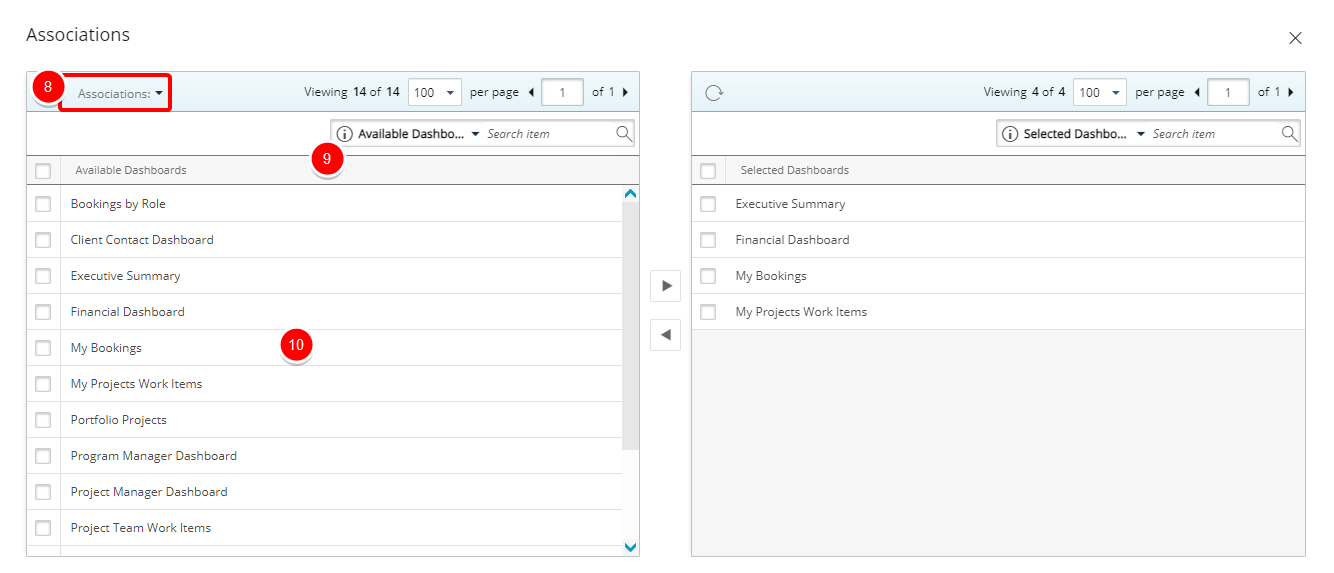Image resolution: width=1334 pixels, height=573 pixels.
Task: Click the scrollbar down arrow in available list
Action: (630, 547)
